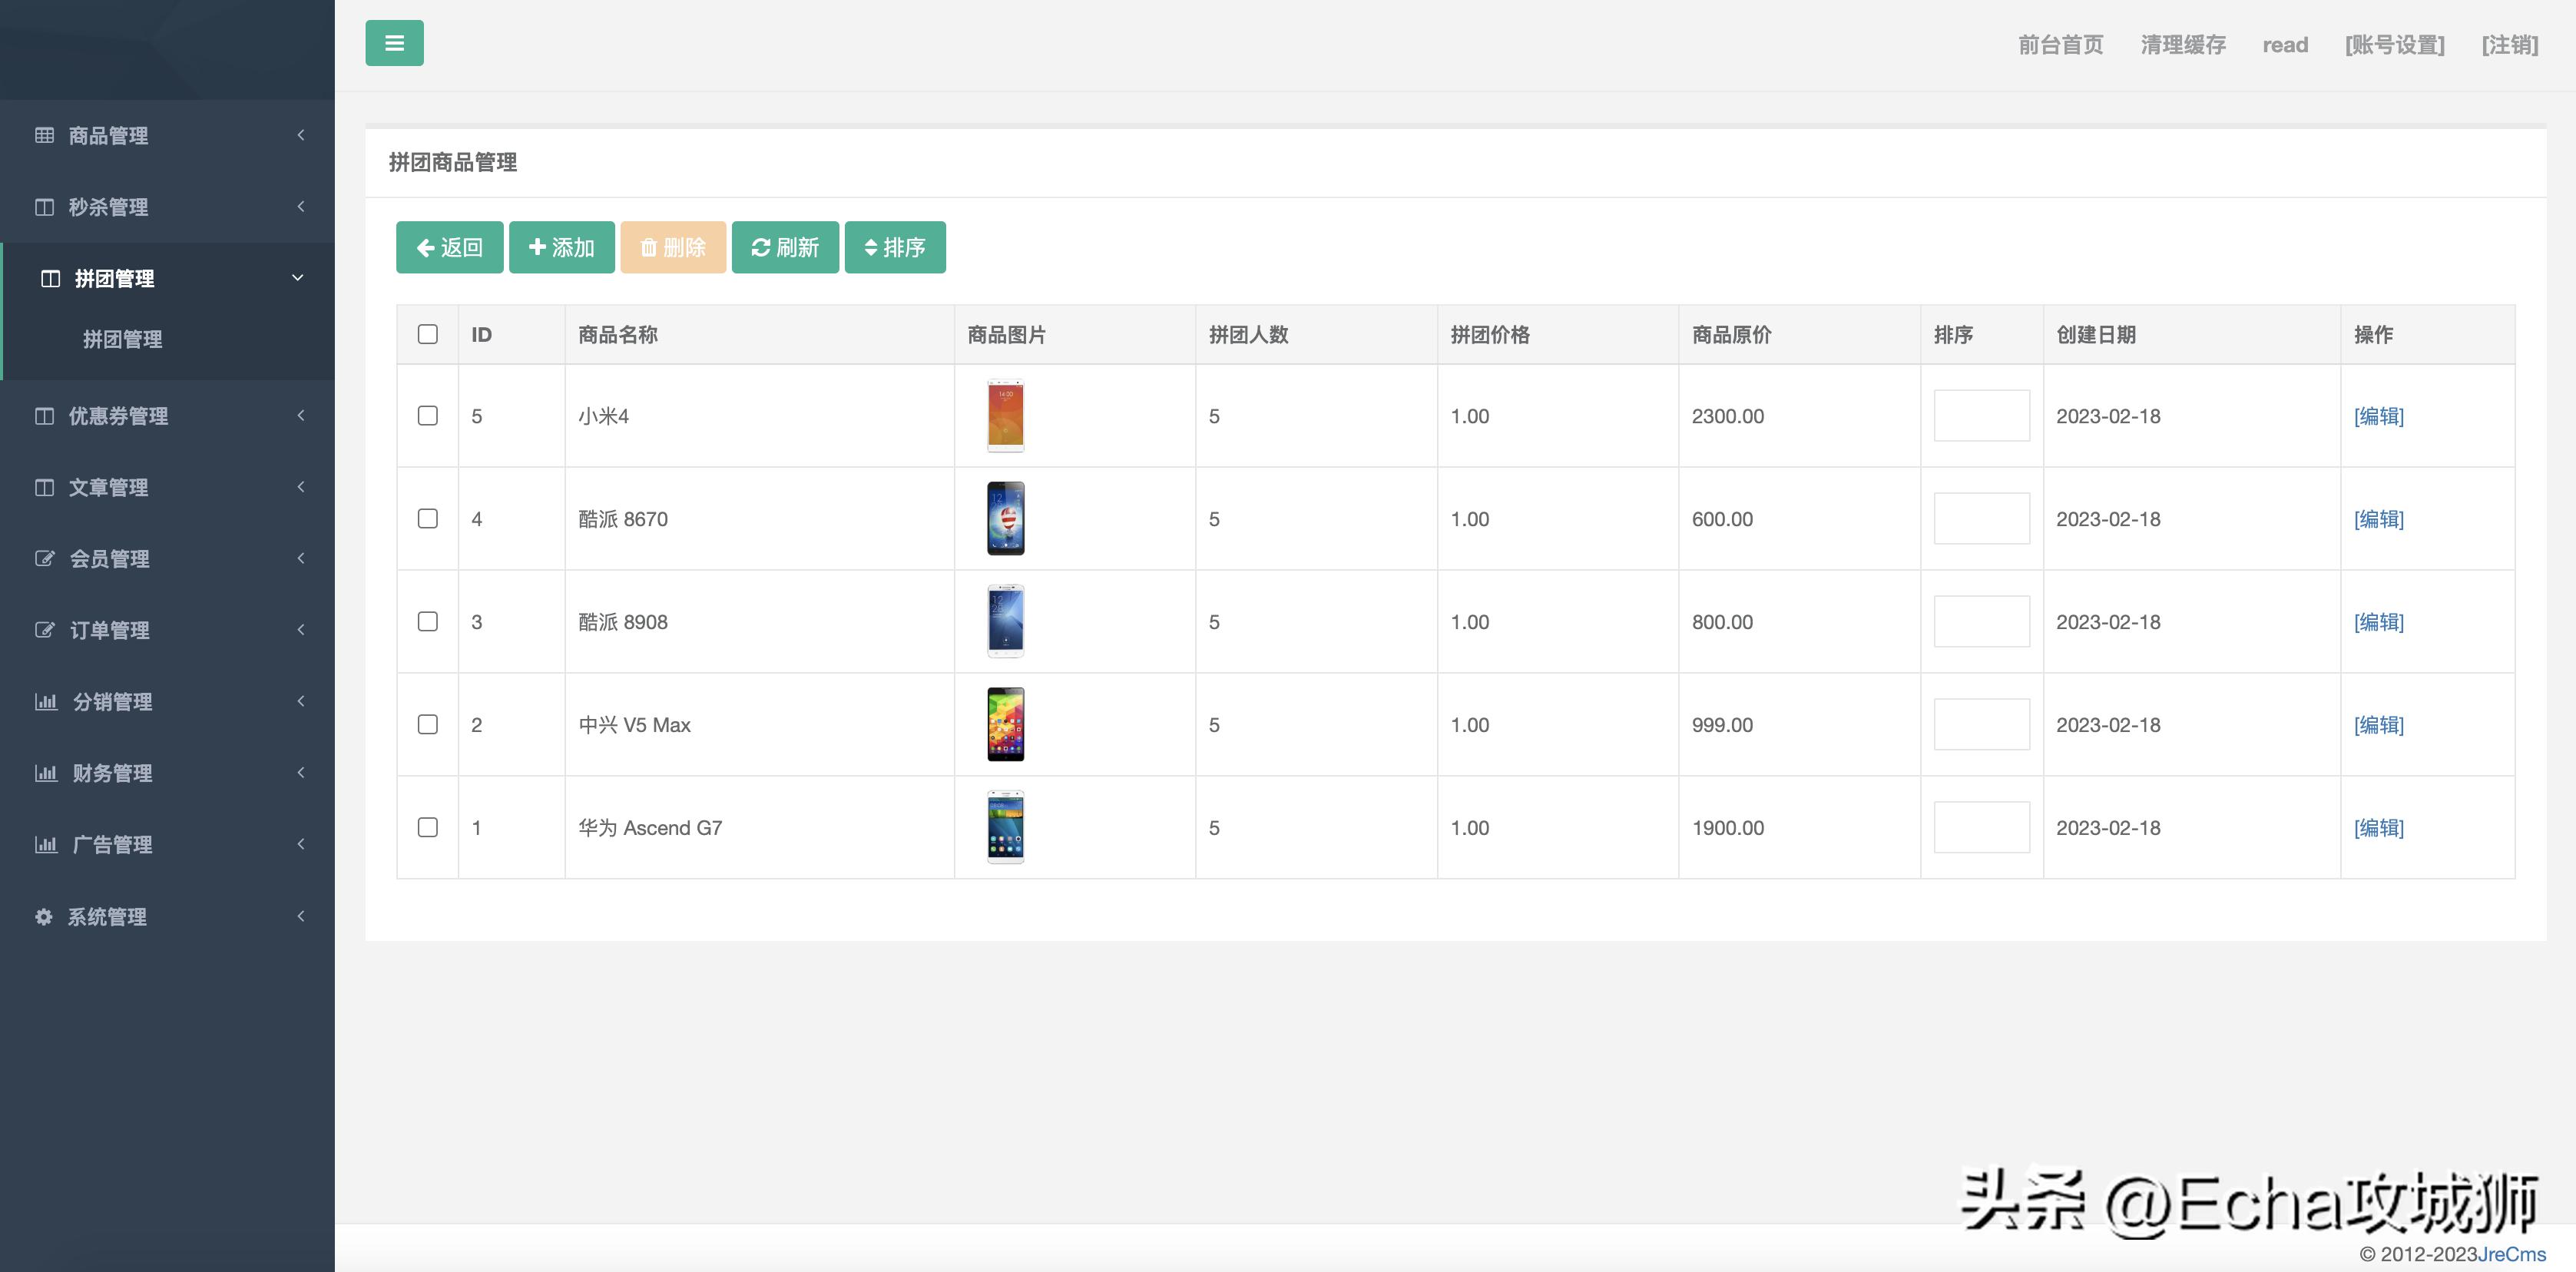Click the edit icon beside 会员管理
The width and height of the screenshot is (2576, 1272).
point(44,558)
